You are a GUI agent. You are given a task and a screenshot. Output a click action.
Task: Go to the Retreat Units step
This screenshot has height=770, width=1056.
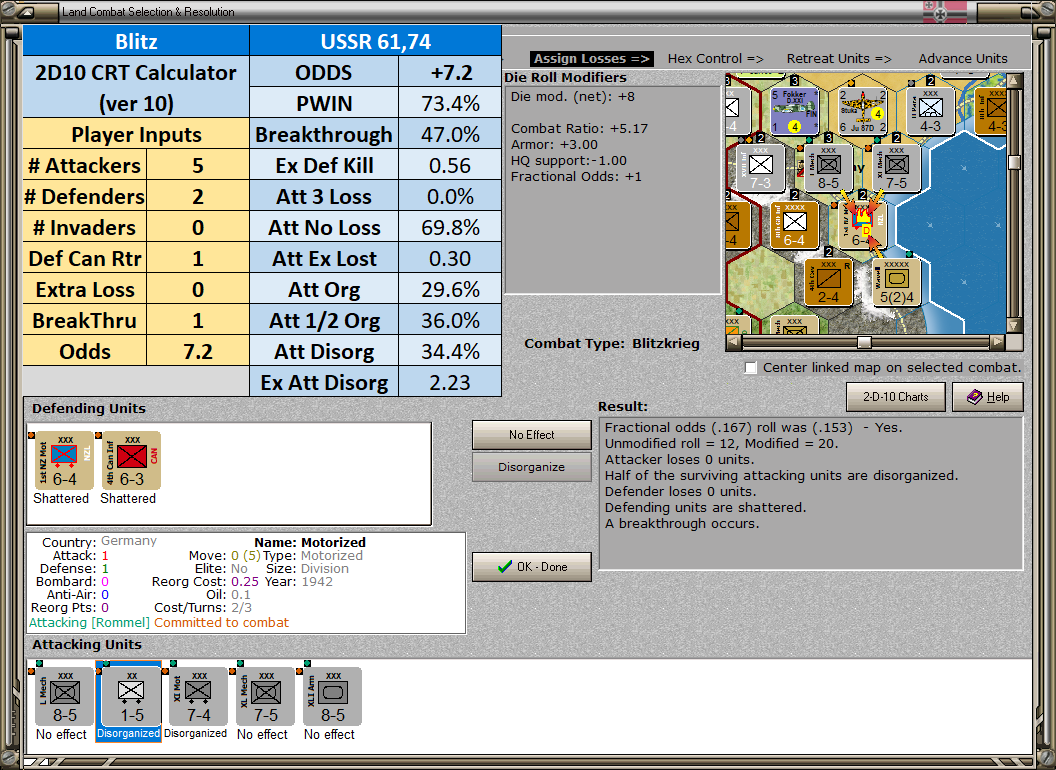pyautogui.click(x=838, y=59)
